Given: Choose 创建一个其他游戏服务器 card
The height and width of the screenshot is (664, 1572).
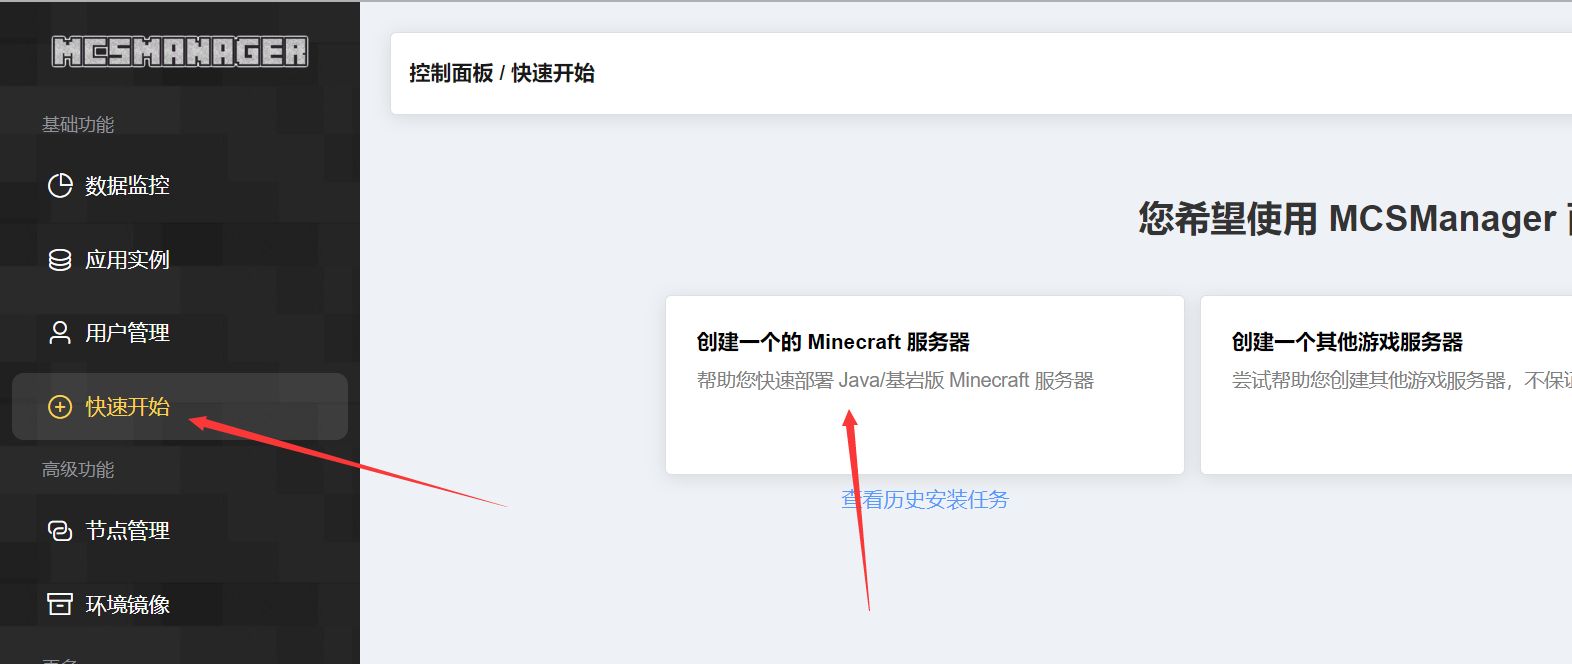Looking at the screenshot, I should pos(1386,385).
